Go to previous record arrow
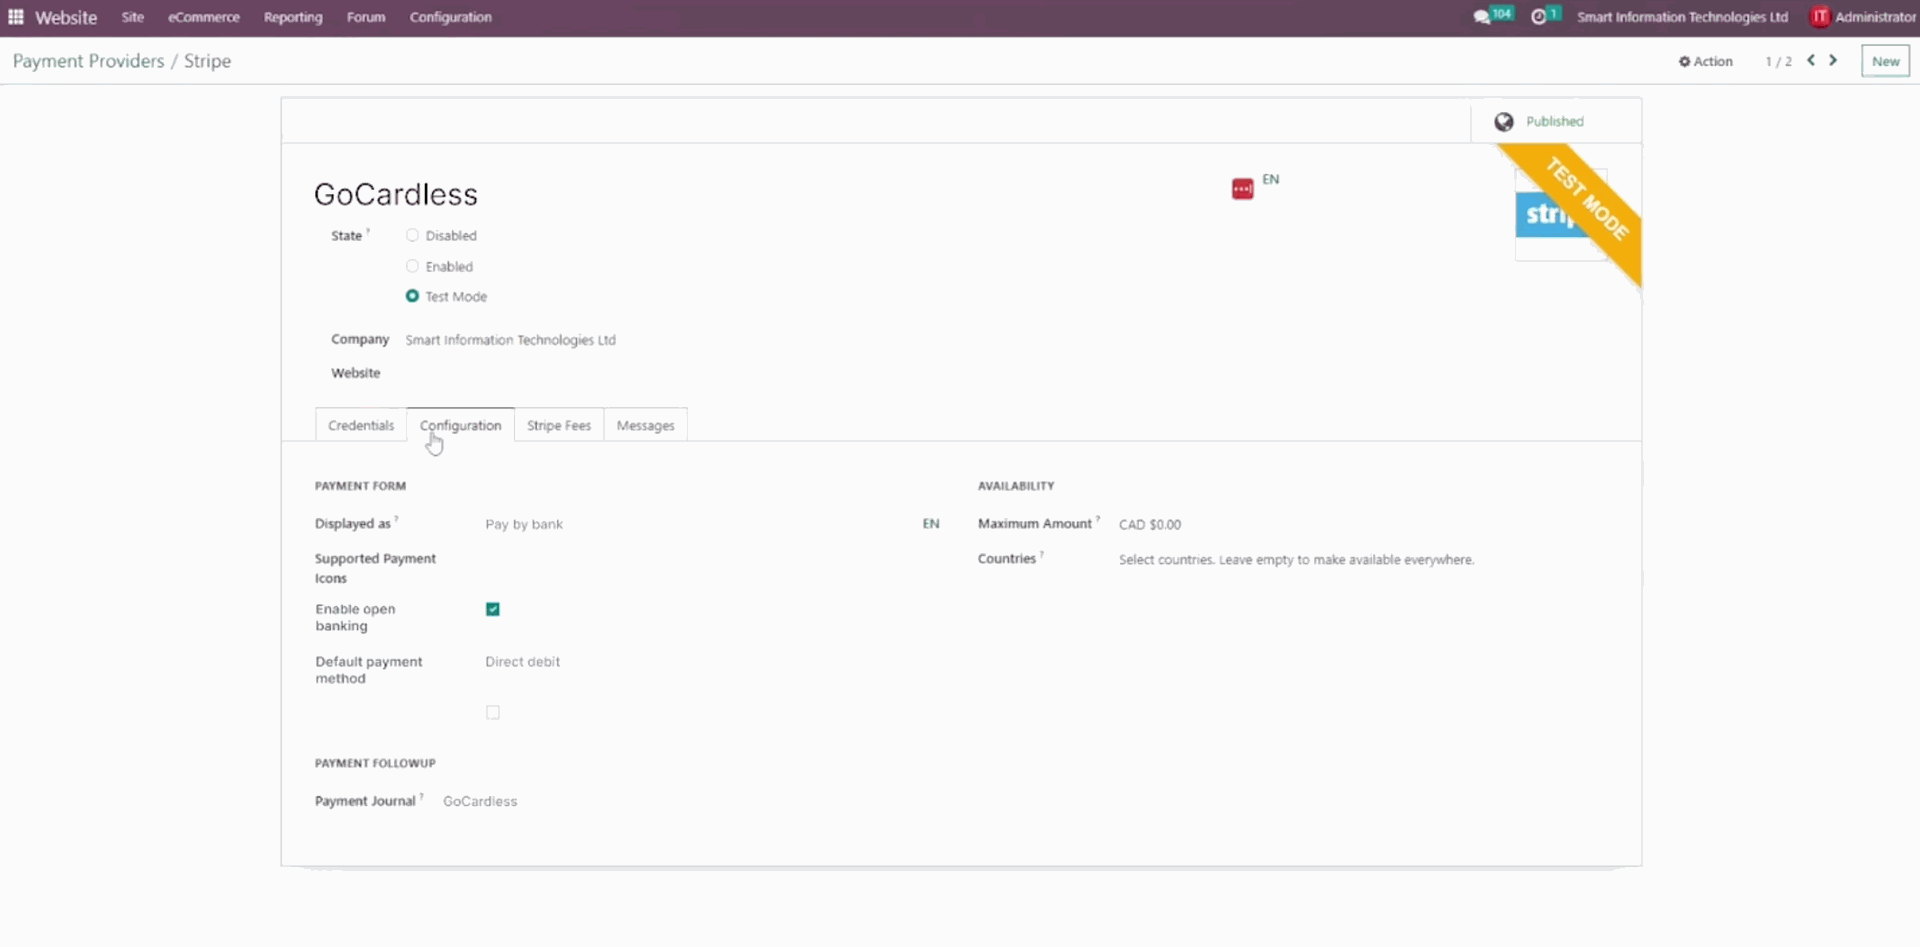The image size is (1920, 947). pyautogui.click(x=1811, y=61)
